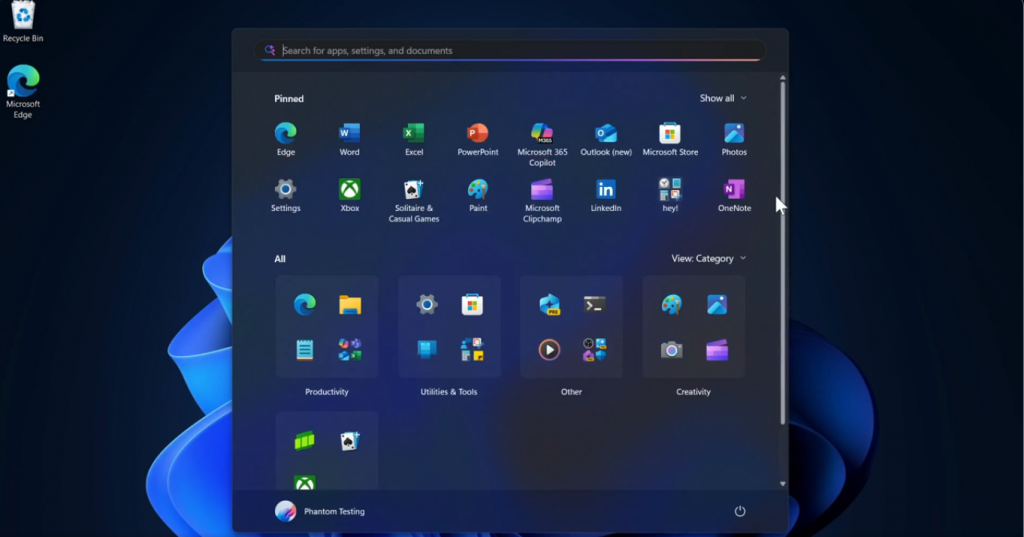Select Microsoft Edge desktop shortcut
The width and height of the screenshot is (1024, 537).
[x=23, y=91]
